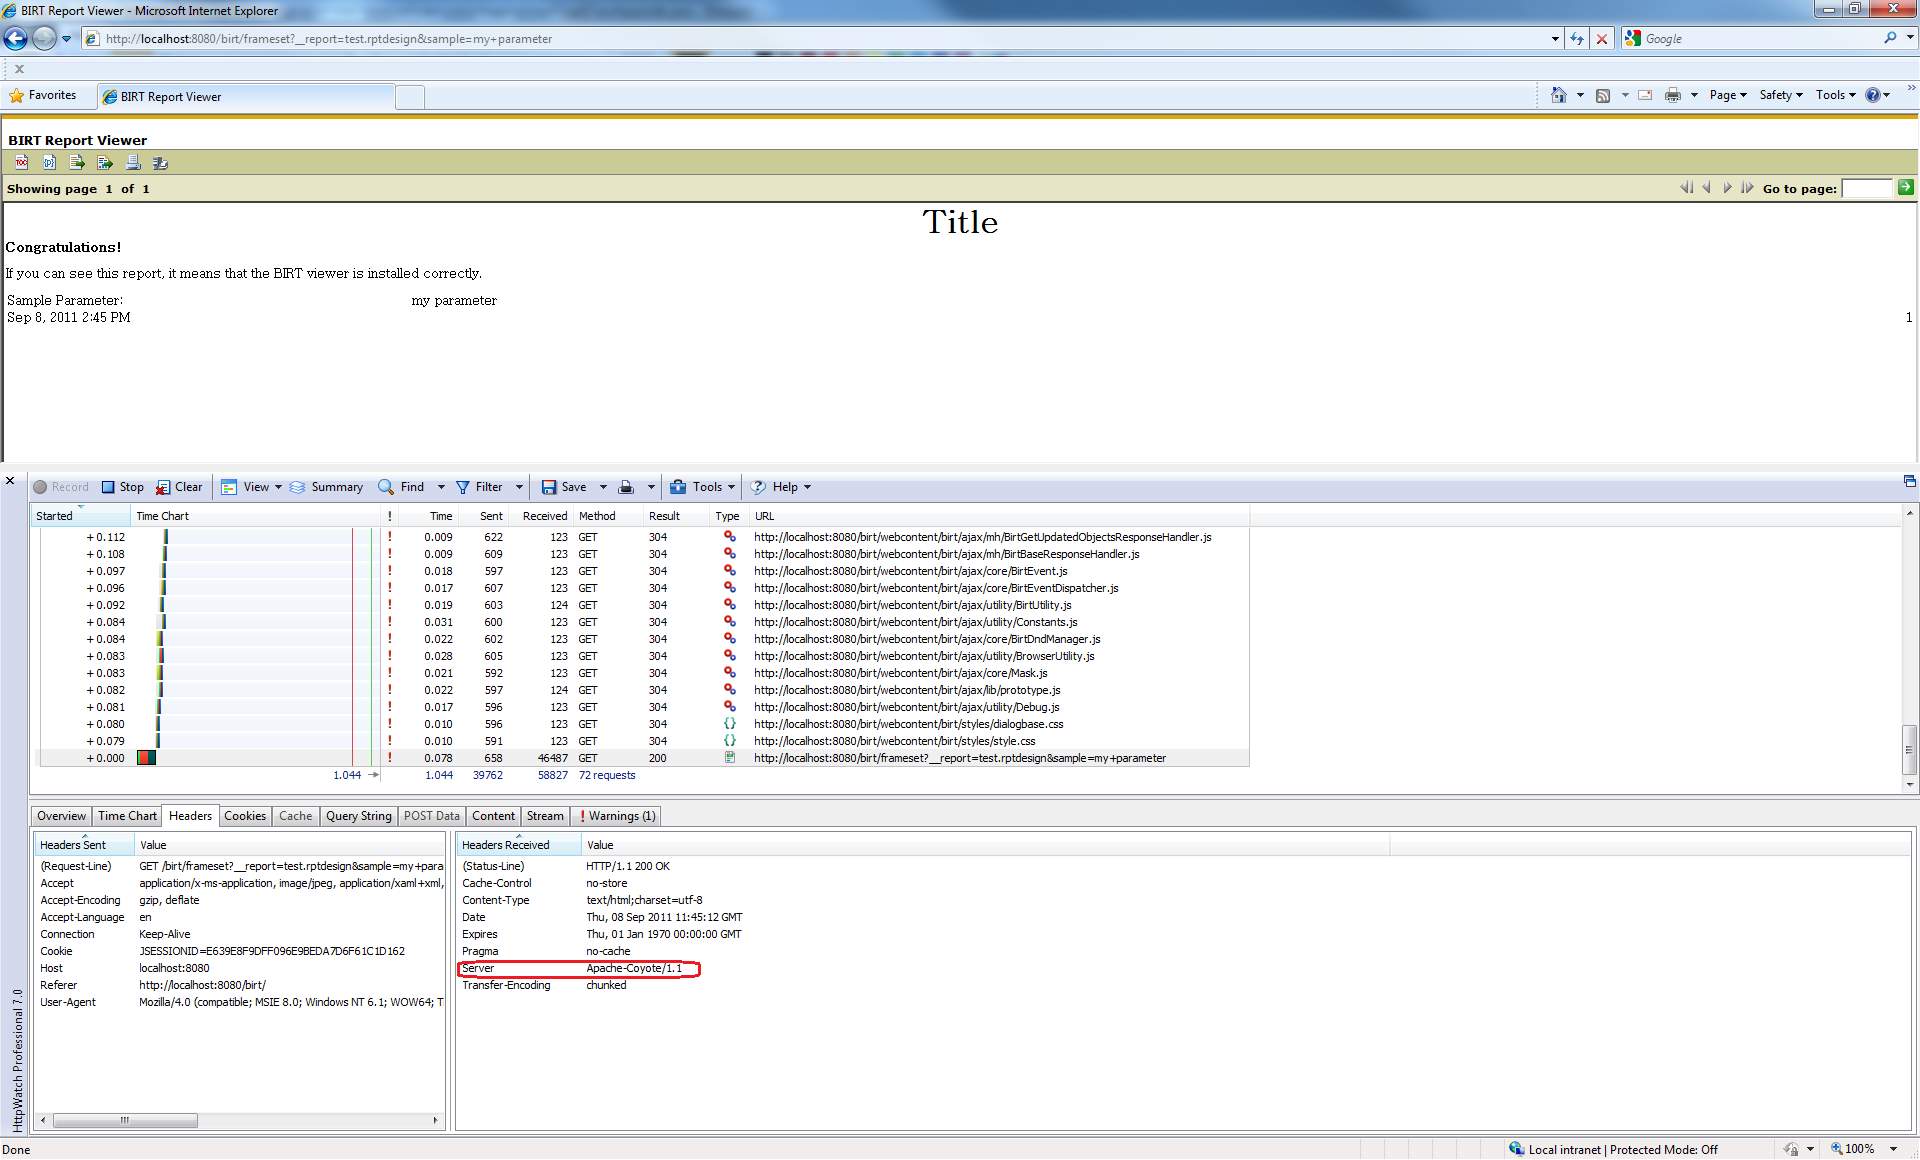Click the Refresh icon next to the address bar

(1577, 39)
